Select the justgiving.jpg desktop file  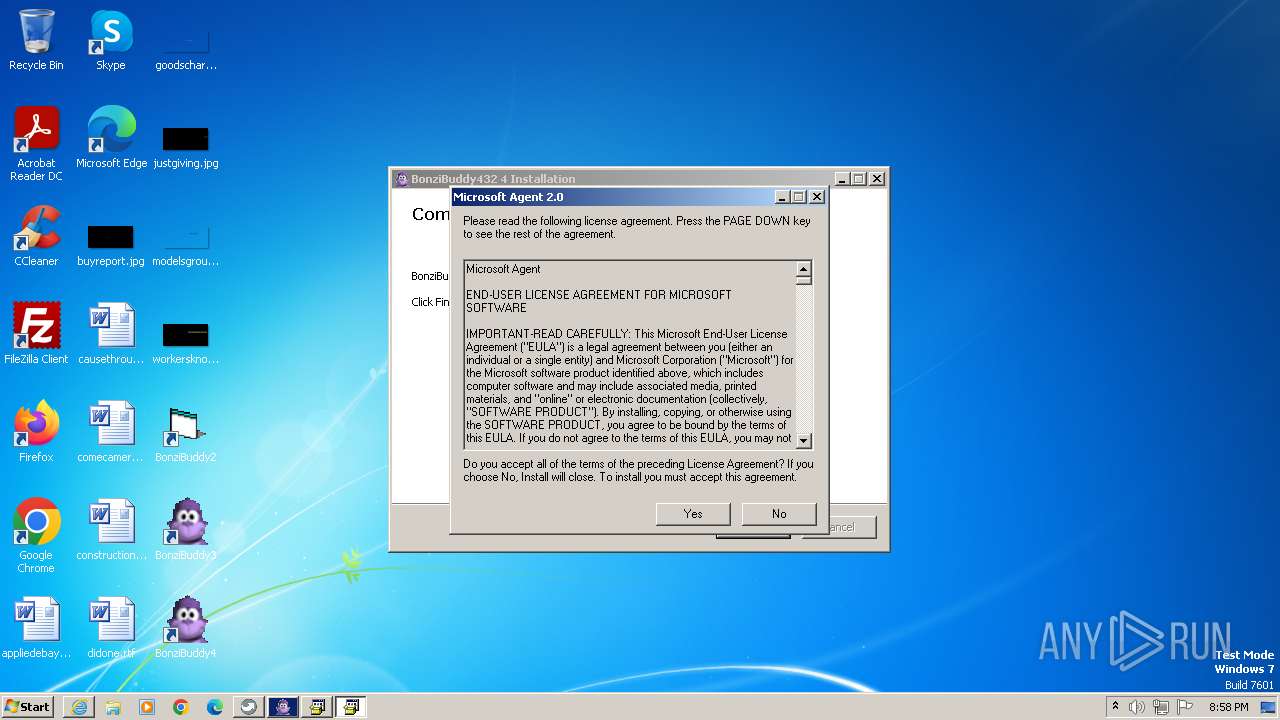186,146
